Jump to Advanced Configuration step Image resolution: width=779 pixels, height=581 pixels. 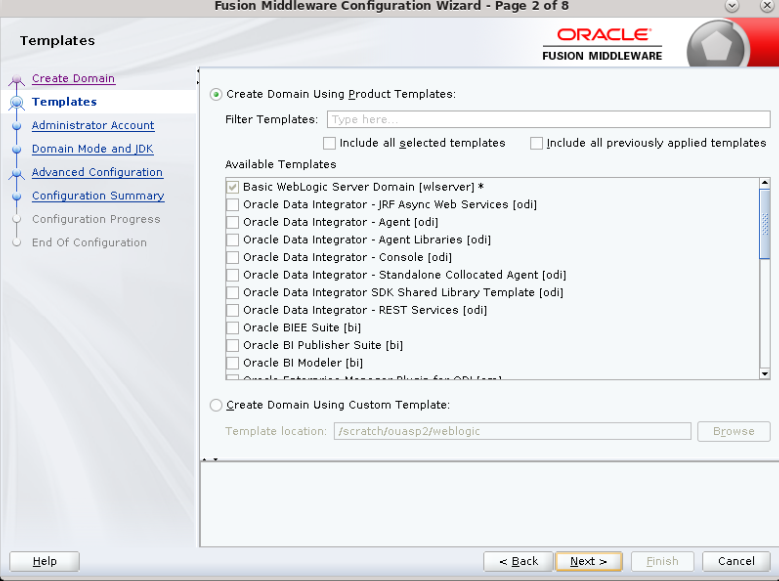(97, 172)
